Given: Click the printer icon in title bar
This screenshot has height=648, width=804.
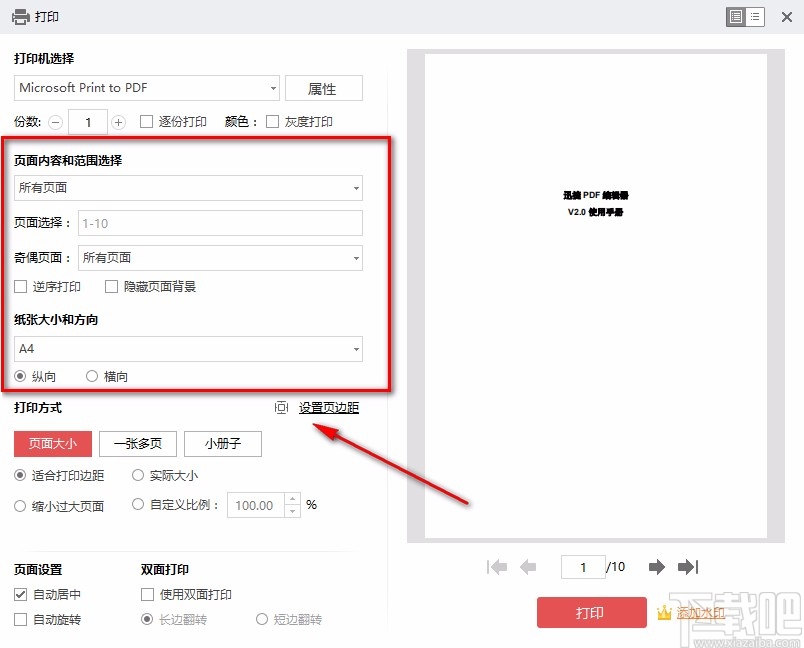Looking at the screenshot, I should pyautogui.click(x=18, y=16).
